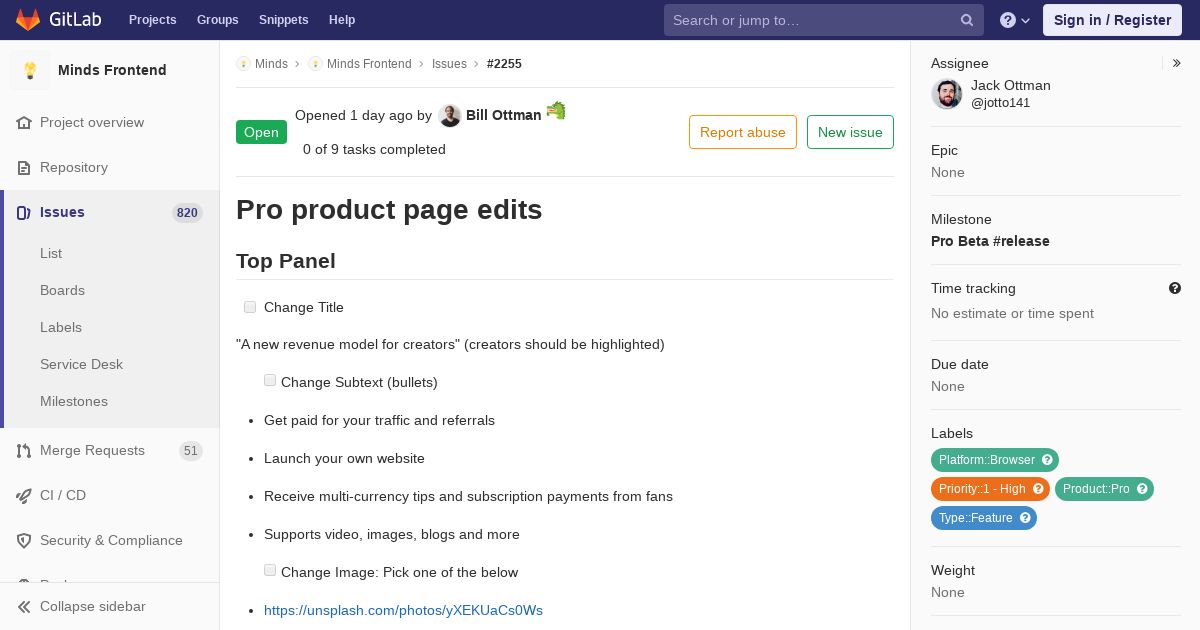
Task: Click the GitLab fox logo
Action: pyautogui.click(x=28, y=20)
